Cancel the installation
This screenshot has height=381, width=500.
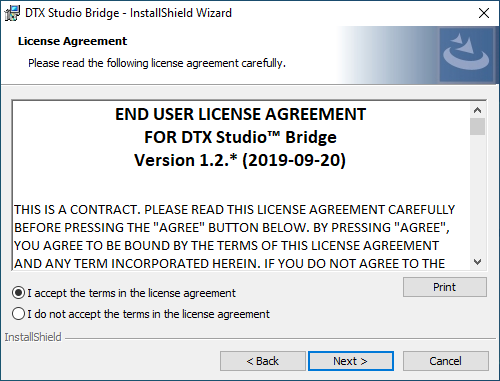(446, 361)
